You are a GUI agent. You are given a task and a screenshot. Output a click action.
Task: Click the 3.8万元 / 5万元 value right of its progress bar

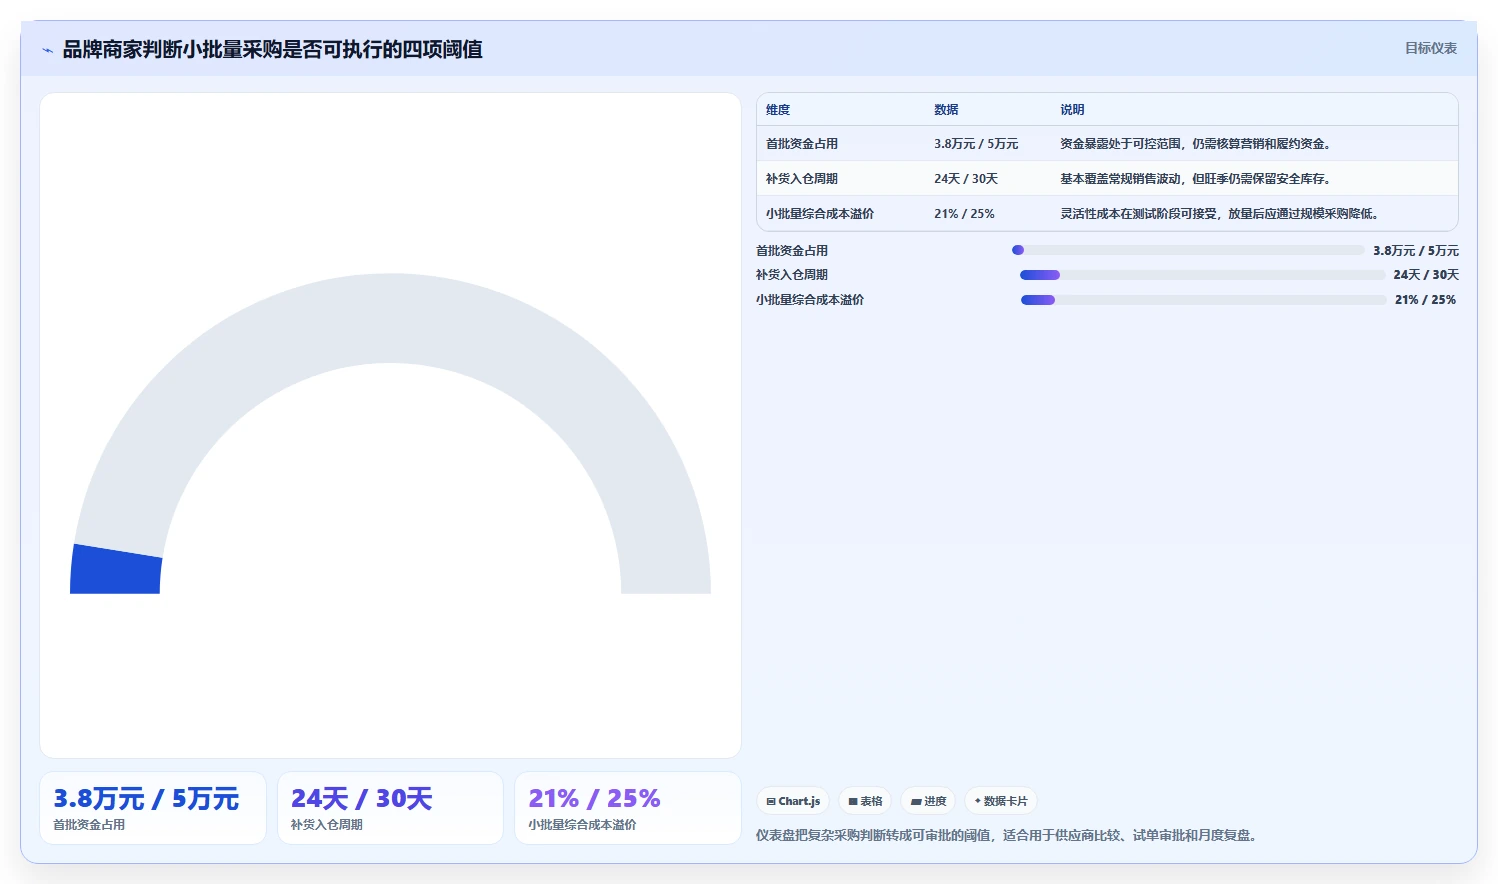click(x=1416, y=251)
